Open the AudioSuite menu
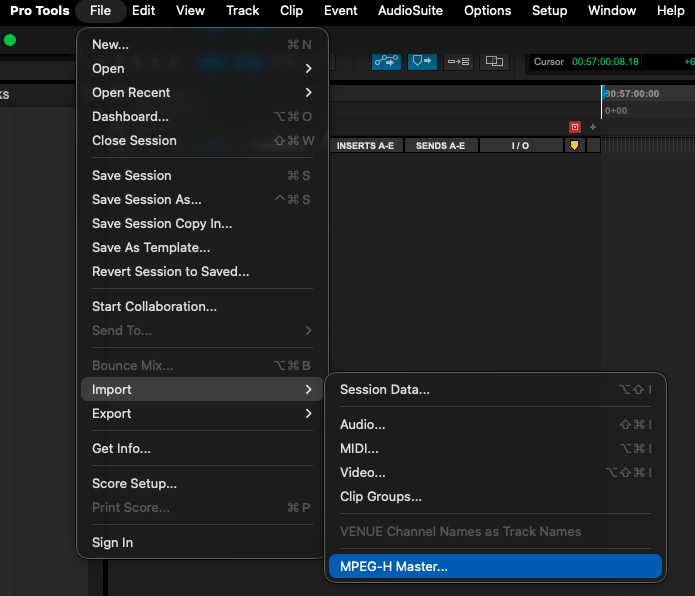Screen dimensions: 695x596 [410, 11]
